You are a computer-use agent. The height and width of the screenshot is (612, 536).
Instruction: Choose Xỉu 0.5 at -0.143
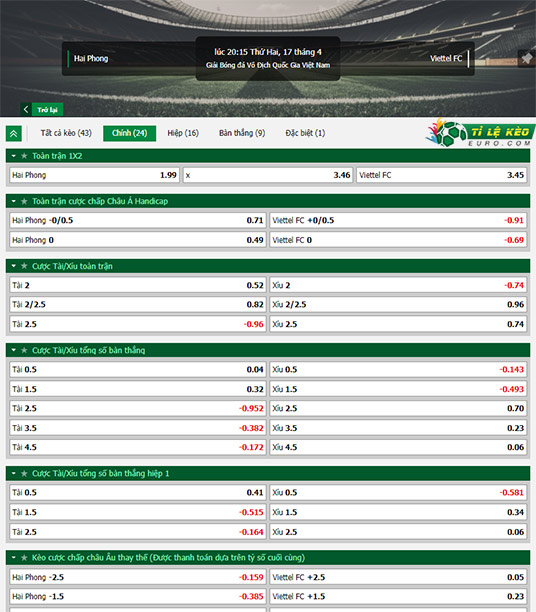(398, 370)
